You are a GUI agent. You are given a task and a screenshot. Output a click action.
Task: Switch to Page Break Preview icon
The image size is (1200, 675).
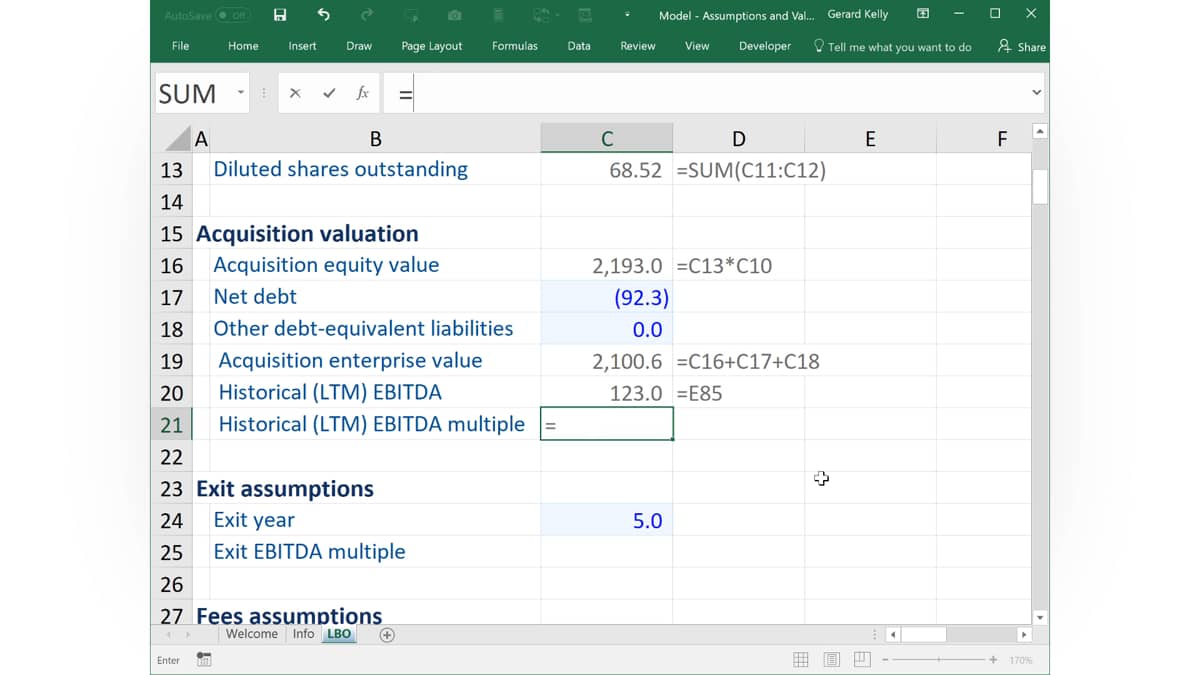tap(862, 660)
